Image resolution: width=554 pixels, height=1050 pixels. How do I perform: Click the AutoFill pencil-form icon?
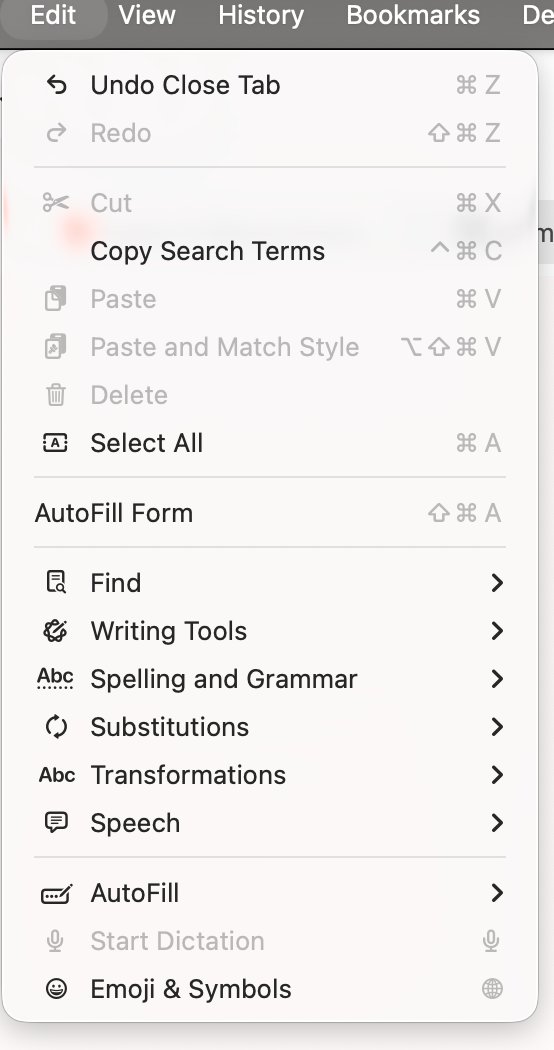coord(56,893)
